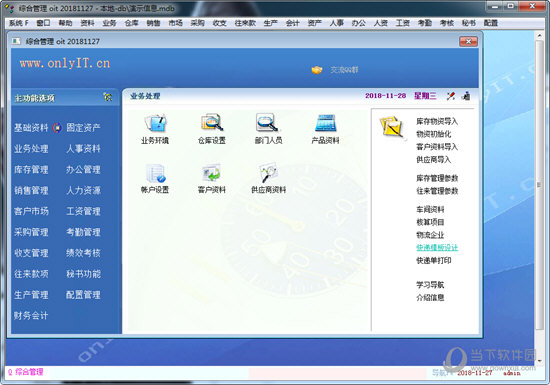Screen dimensions: 550x385
Task: Click the 介绍信息 link
Action: (x=430, y=298)
